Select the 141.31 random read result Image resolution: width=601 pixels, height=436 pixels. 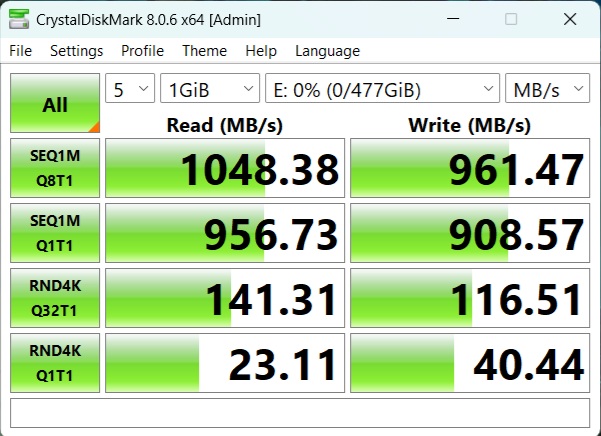coord(225,298)
